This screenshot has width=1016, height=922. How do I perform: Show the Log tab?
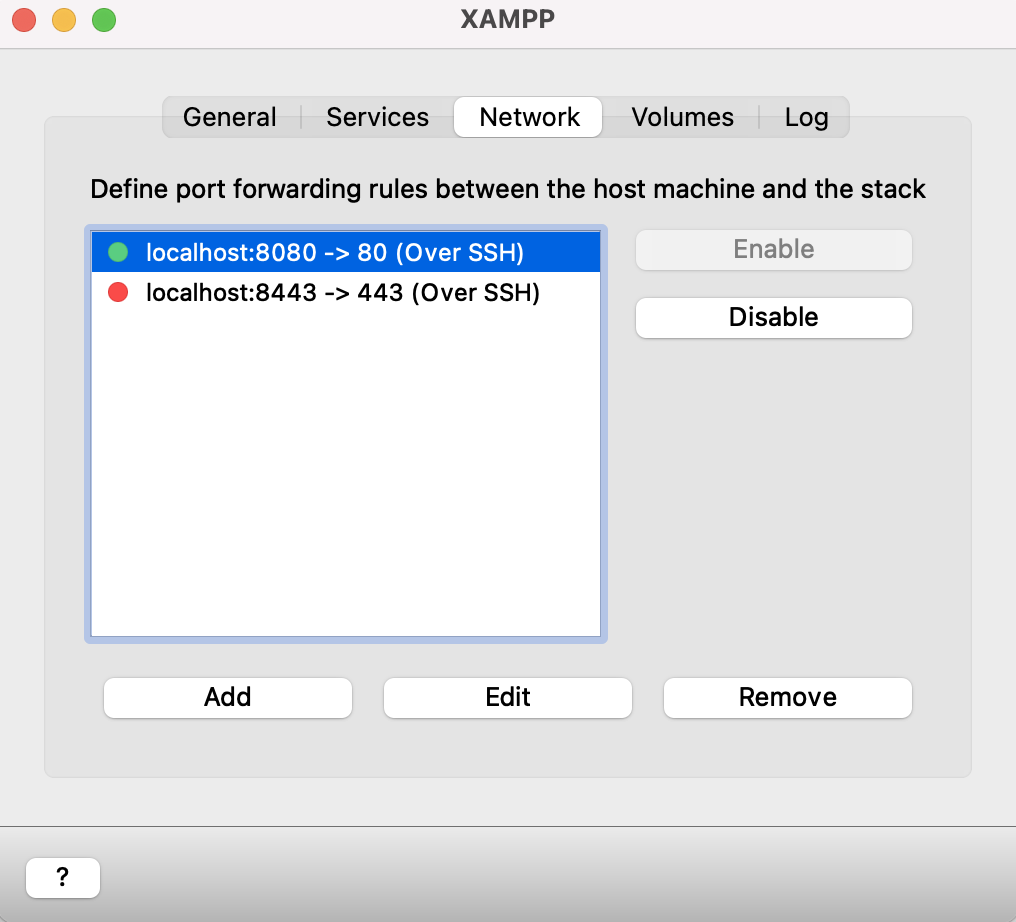point(806,117)
